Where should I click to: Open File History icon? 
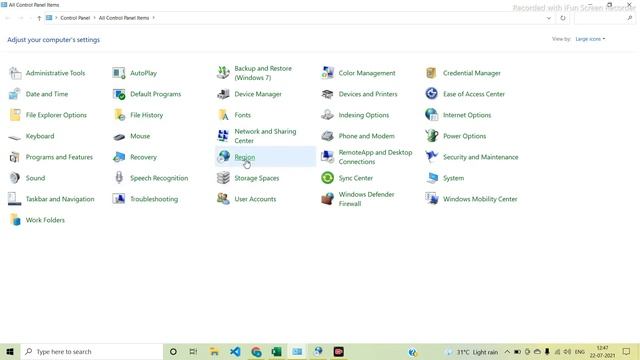pyautogui.click(x=119, y=115)
